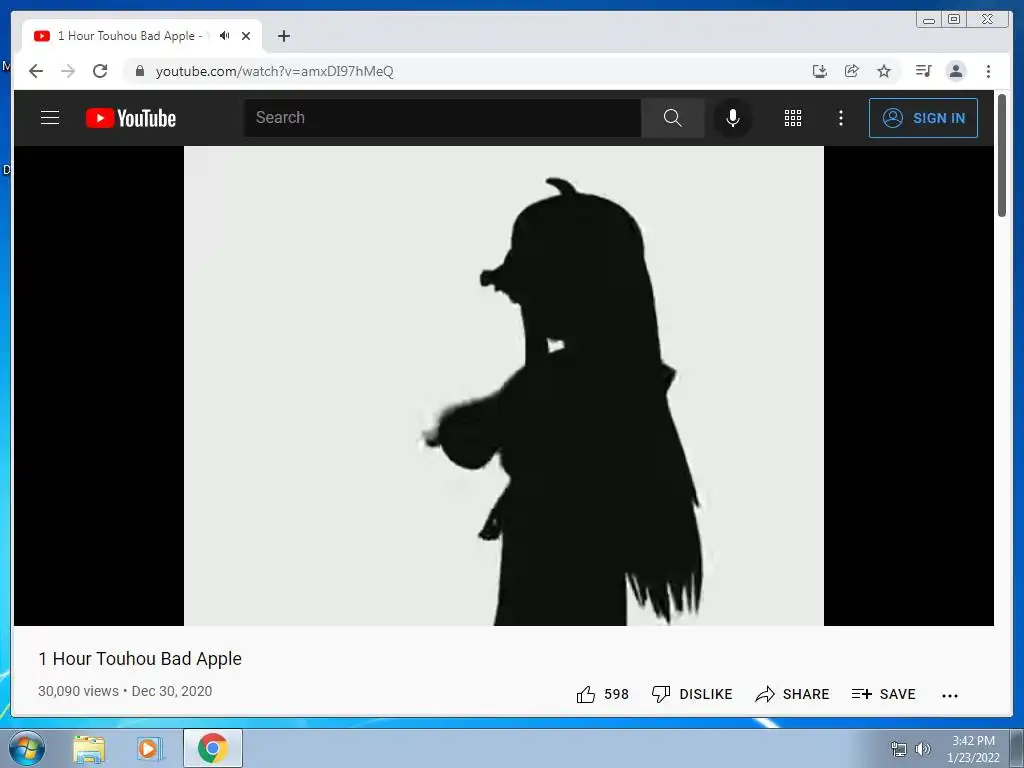
Task: Go to the YouTube home logo
Action: click(x=131, y=118)
